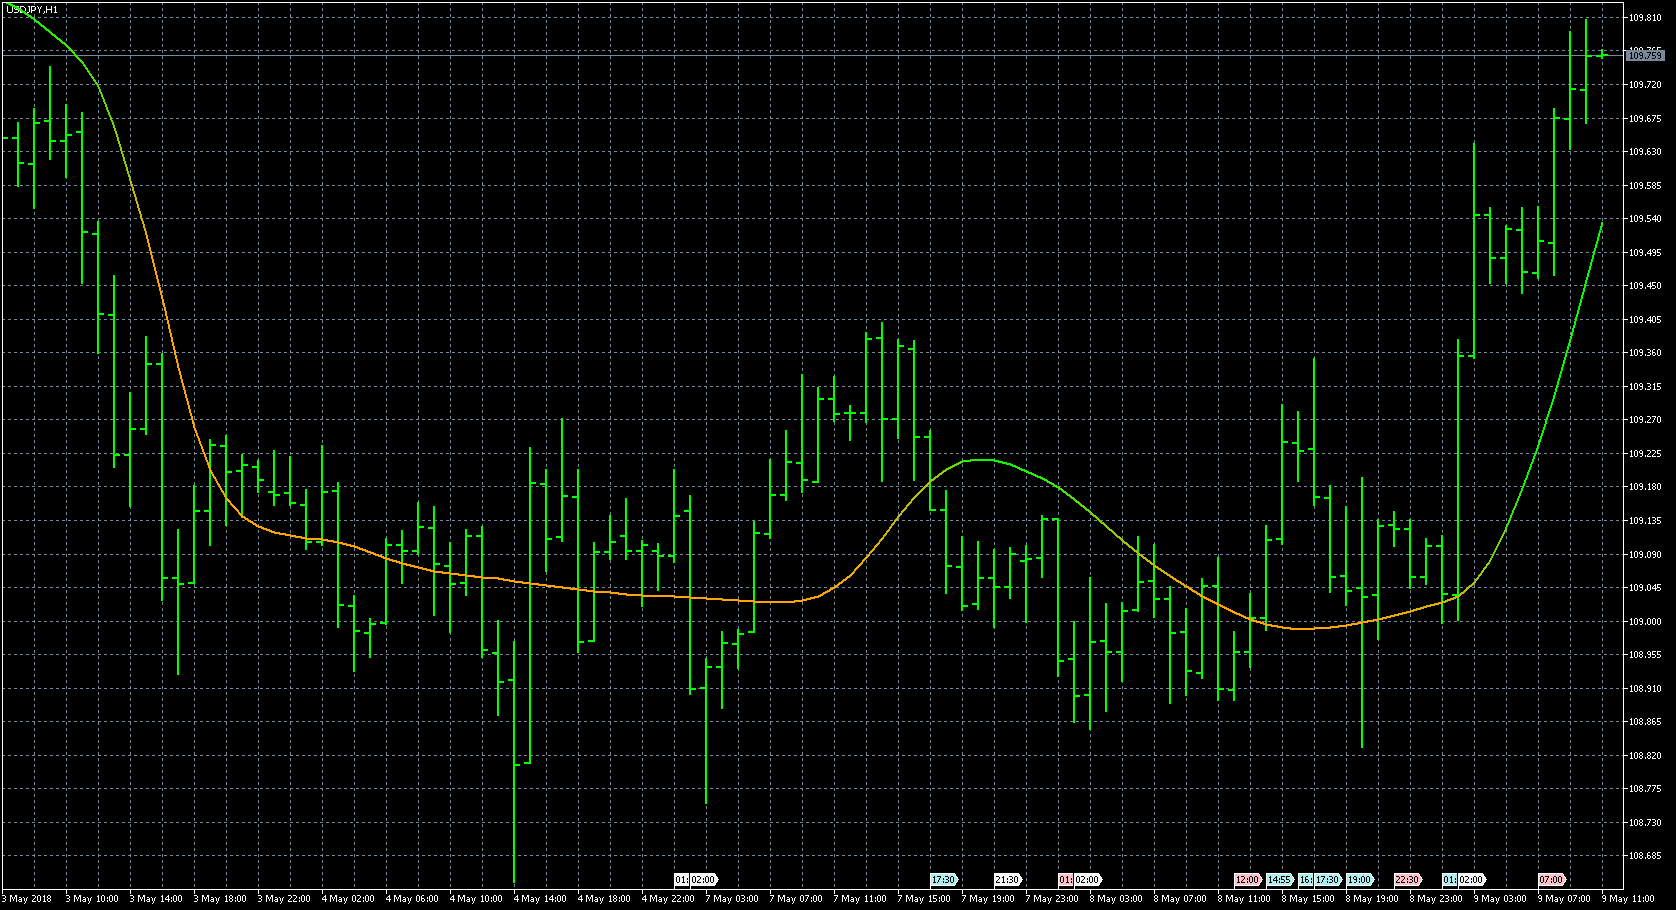Click the pink 12:00 event marker

coord(1246,880)
